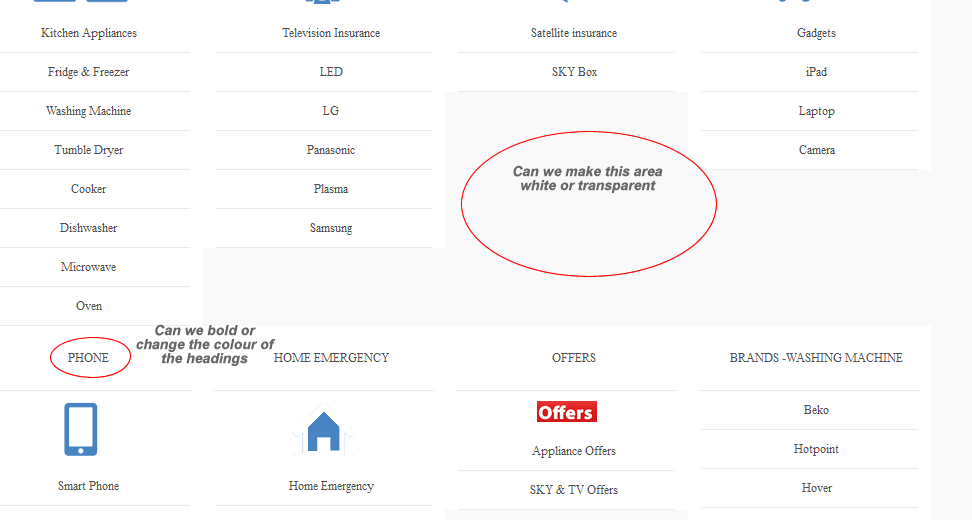Open the Tumble Dryer page

click(x=88, y=150)
